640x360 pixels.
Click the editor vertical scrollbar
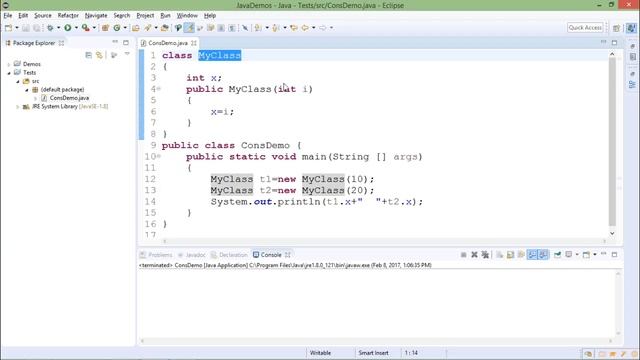612,142
